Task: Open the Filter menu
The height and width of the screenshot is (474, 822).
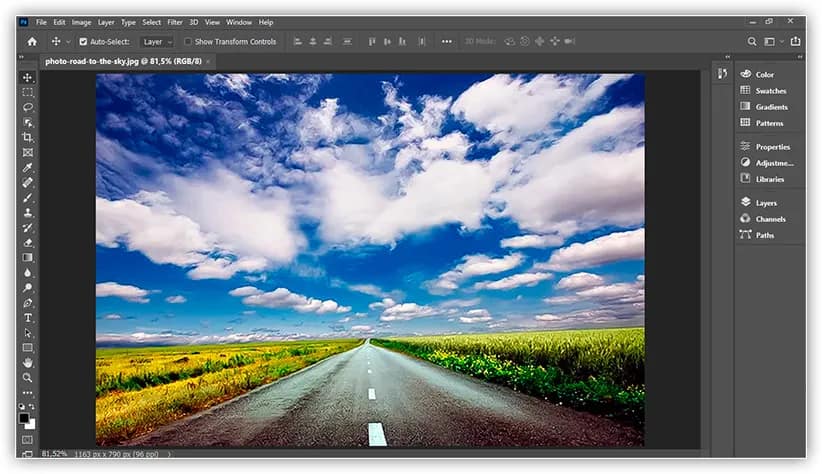Action: click(175, 22)
